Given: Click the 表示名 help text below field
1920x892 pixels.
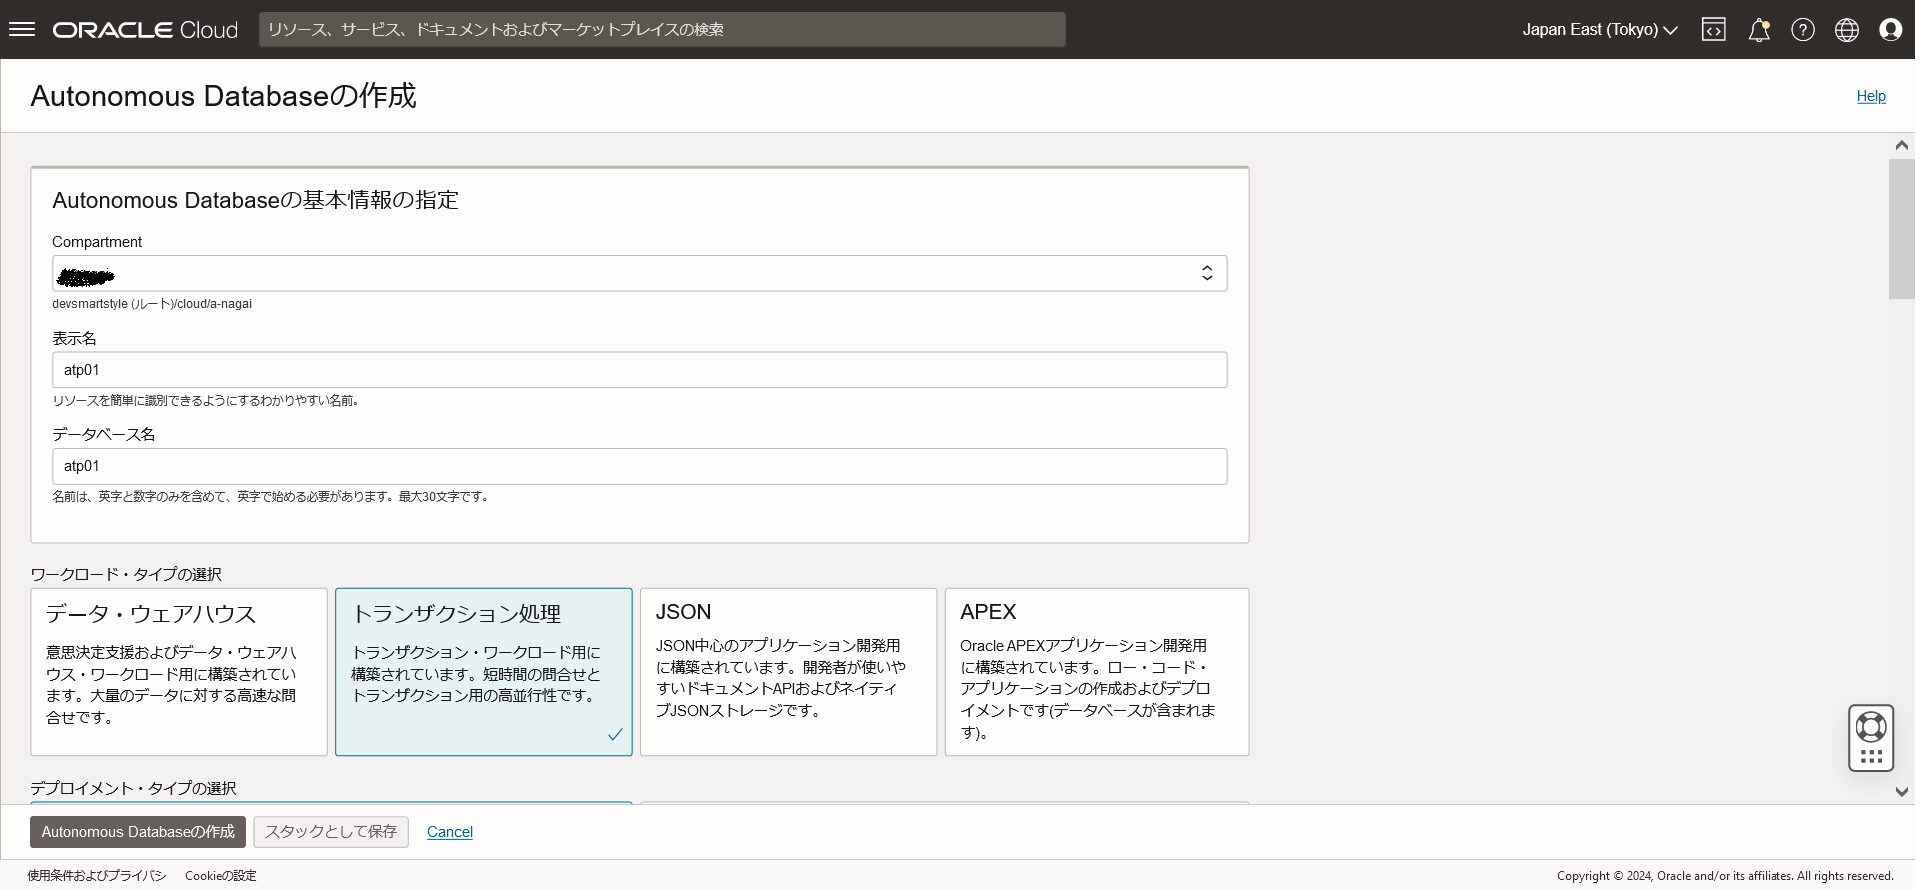Looking at the screenshot, I should (207, 401).
